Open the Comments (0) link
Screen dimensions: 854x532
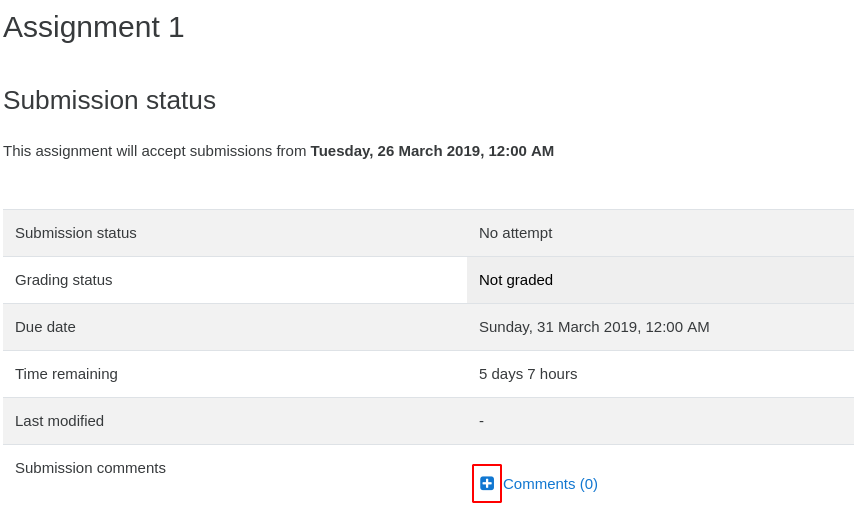[550, 484]
